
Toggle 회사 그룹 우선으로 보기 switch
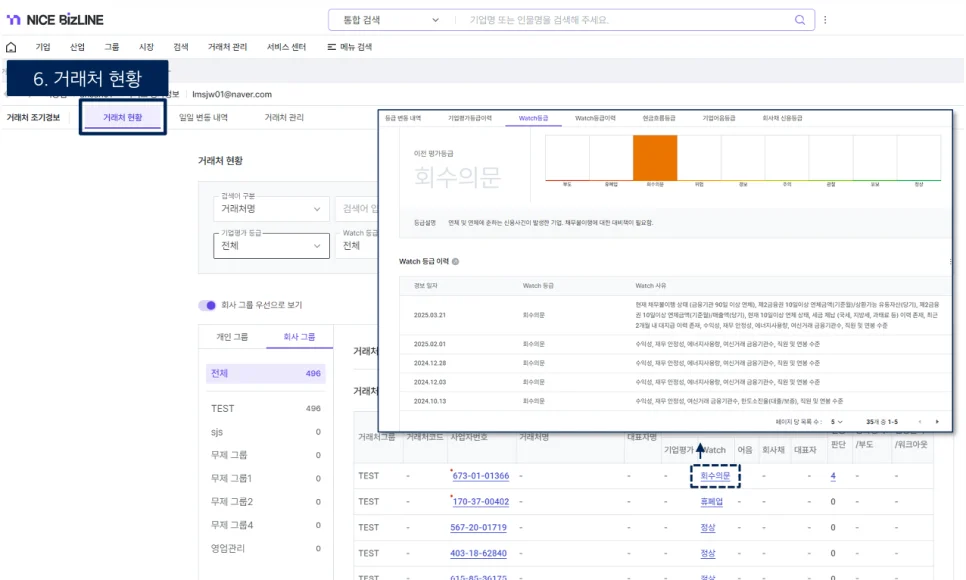coord(207,305)
